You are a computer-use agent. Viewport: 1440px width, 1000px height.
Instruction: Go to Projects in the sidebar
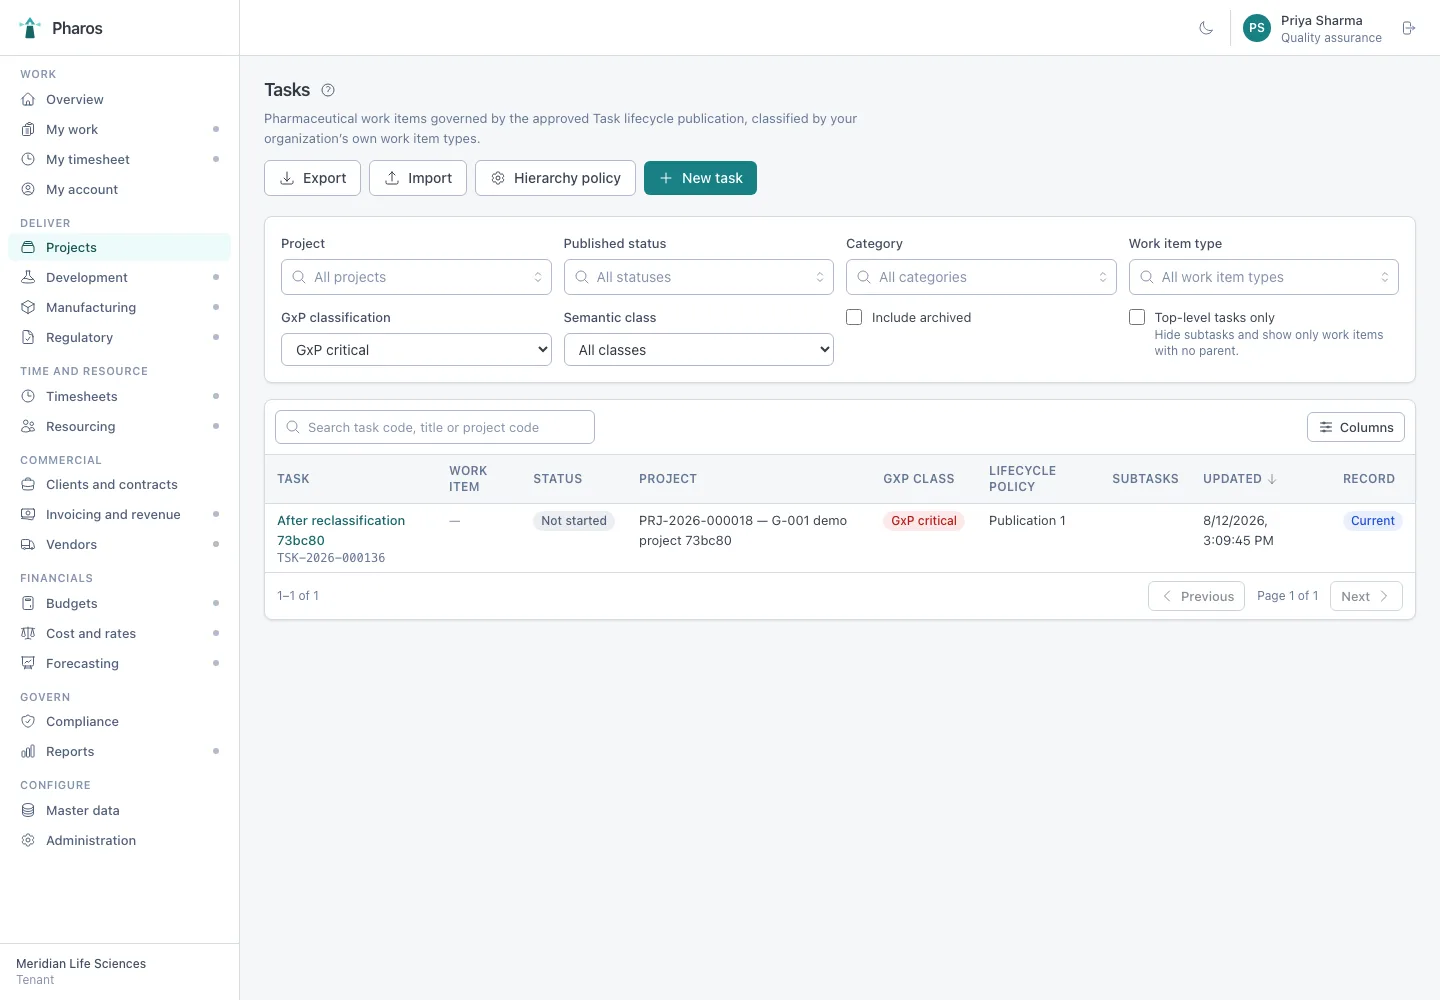[119, 248]
